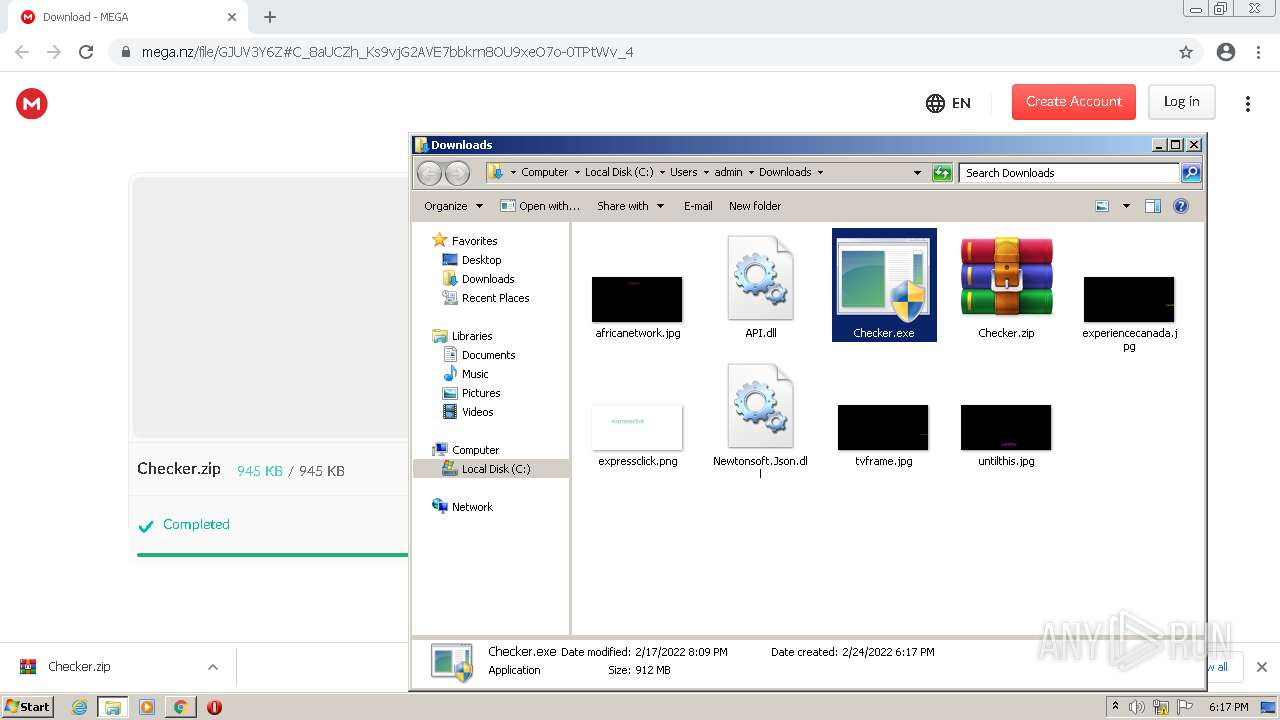
Task: Open a new Chrome tab
Action: [x=269, y=17]
